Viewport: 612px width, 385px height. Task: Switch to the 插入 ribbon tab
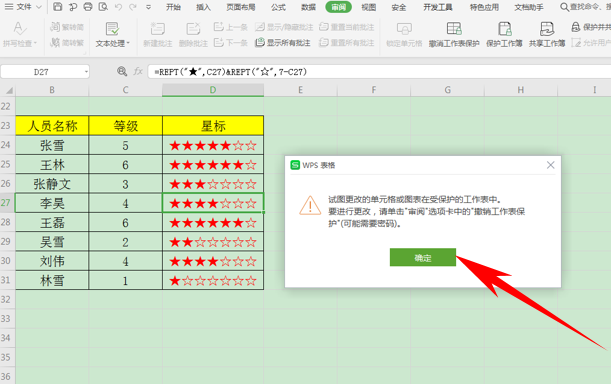[203, 7]
